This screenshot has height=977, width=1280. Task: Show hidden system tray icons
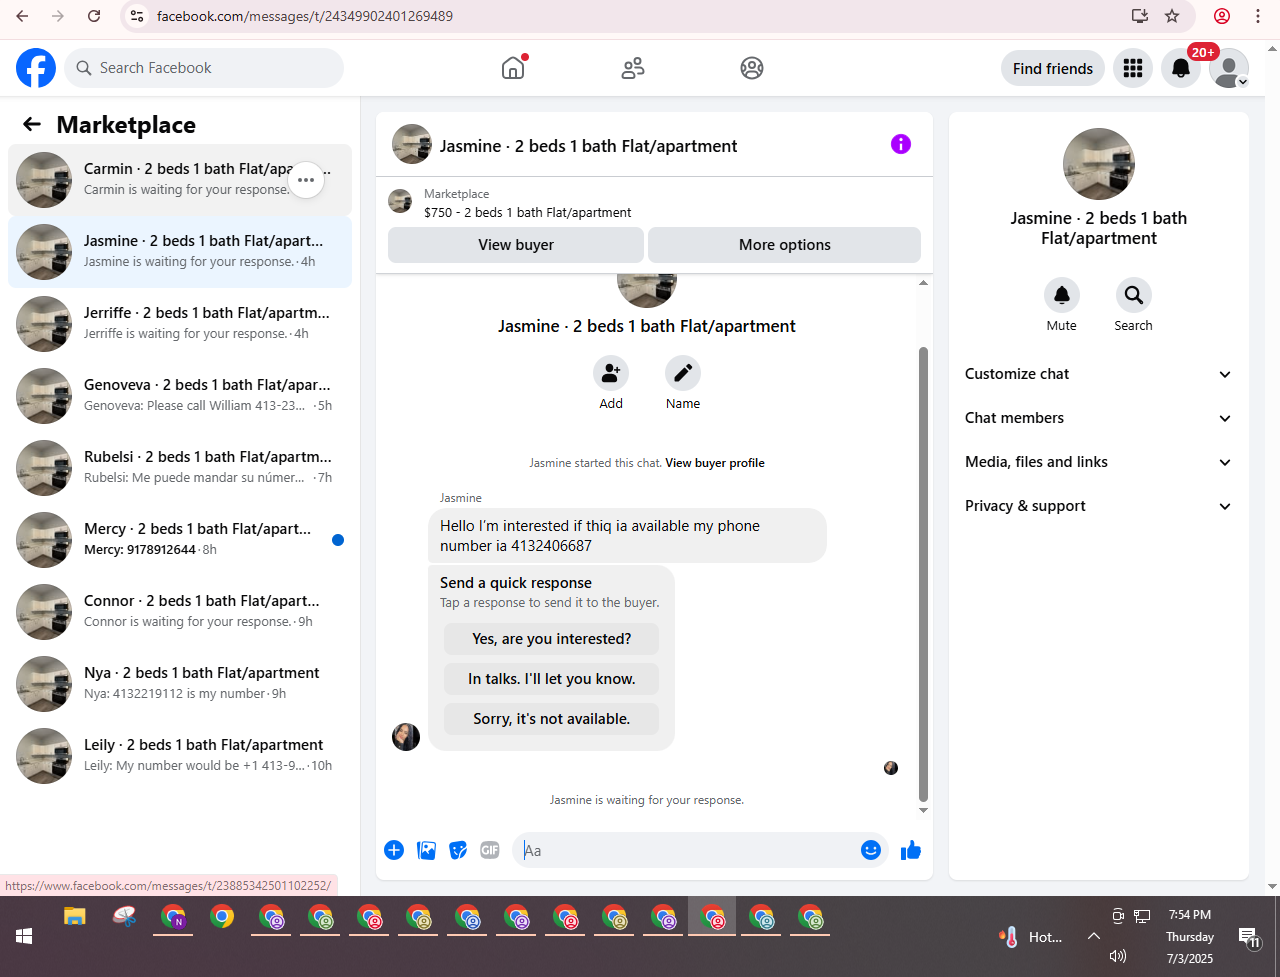(x=1093, y=937)
